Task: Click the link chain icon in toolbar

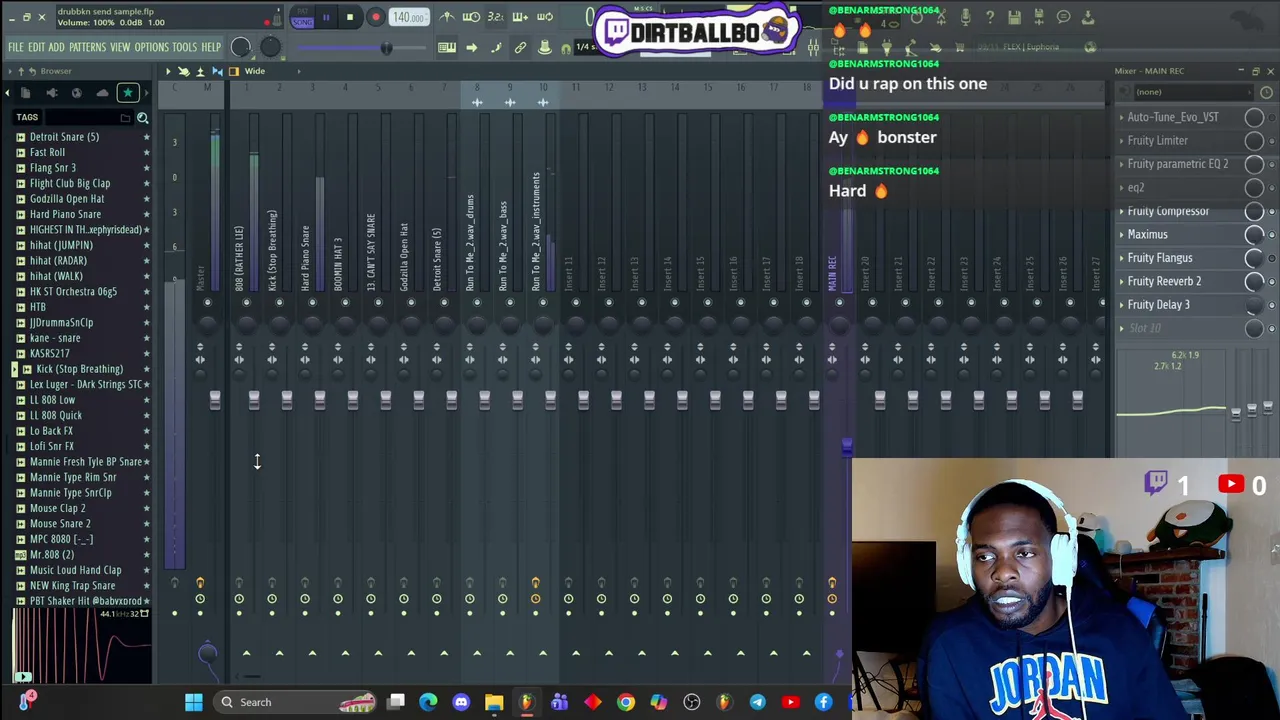Action: pyautogui.click(x=520, y=47)
